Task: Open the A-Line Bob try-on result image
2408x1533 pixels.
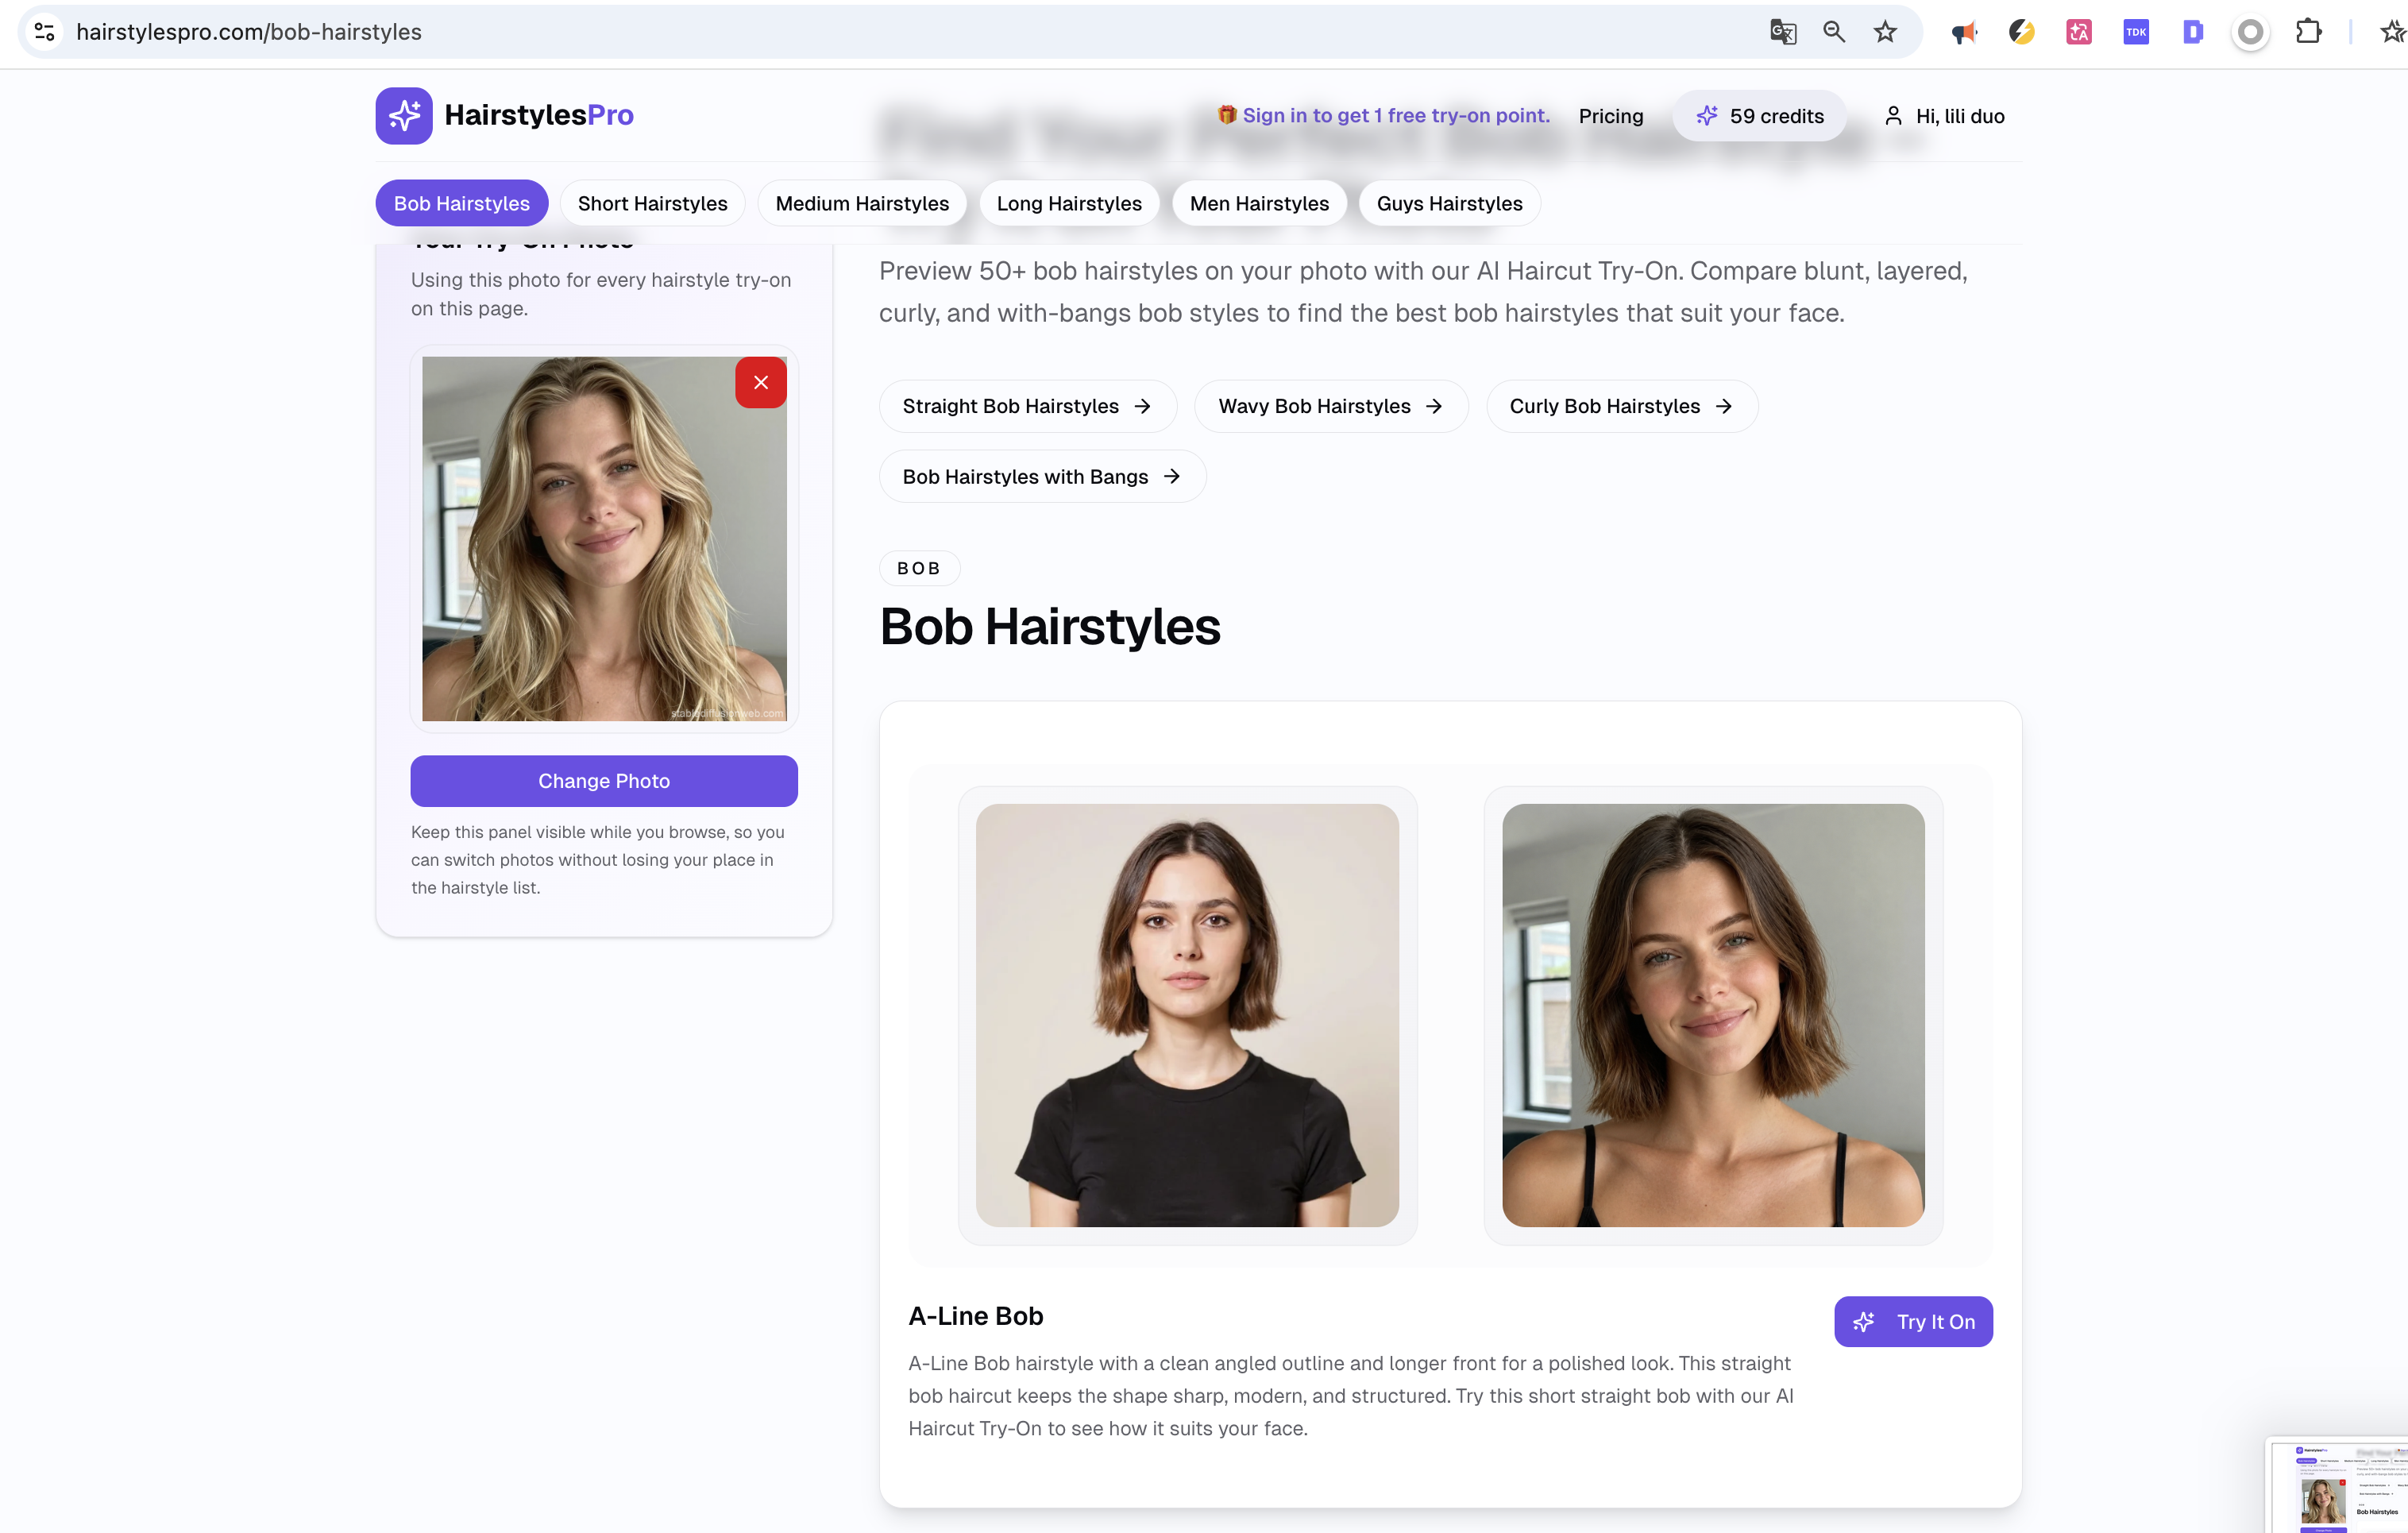Action: (x=1713, y=1015)
